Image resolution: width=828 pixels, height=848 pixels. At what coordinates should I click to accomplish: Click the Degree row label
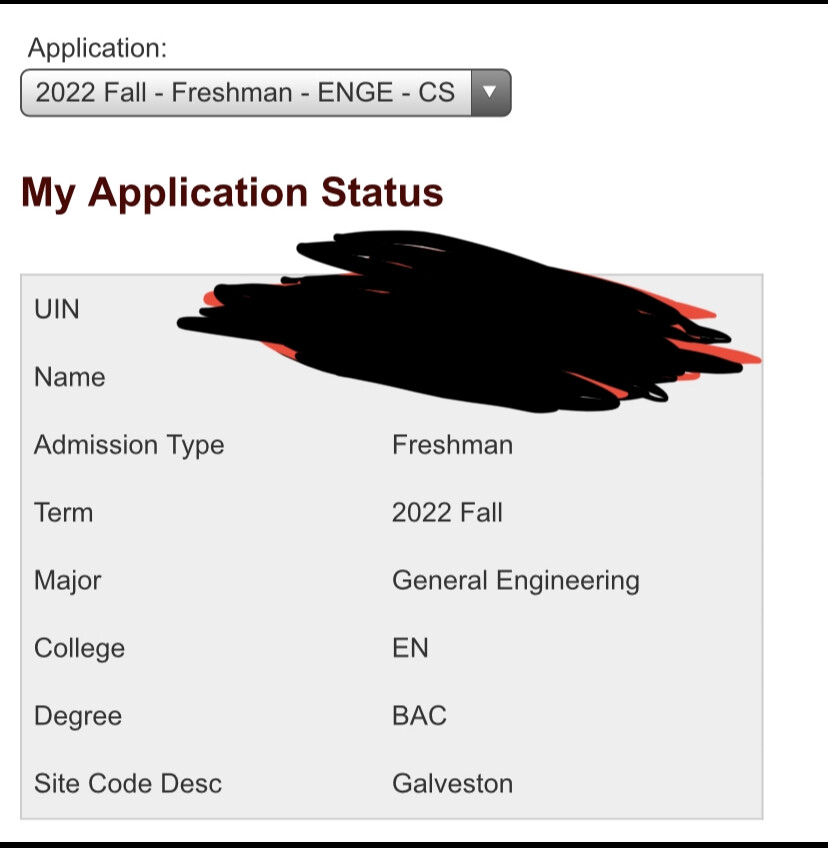tap(77, 716)
